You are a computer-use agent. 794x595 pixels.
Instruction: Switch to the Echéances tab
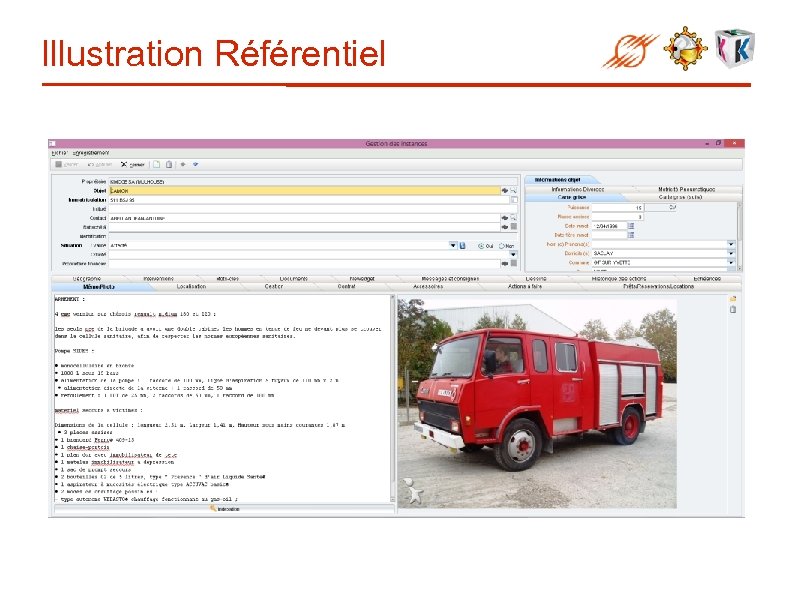(x=707, y=279)
